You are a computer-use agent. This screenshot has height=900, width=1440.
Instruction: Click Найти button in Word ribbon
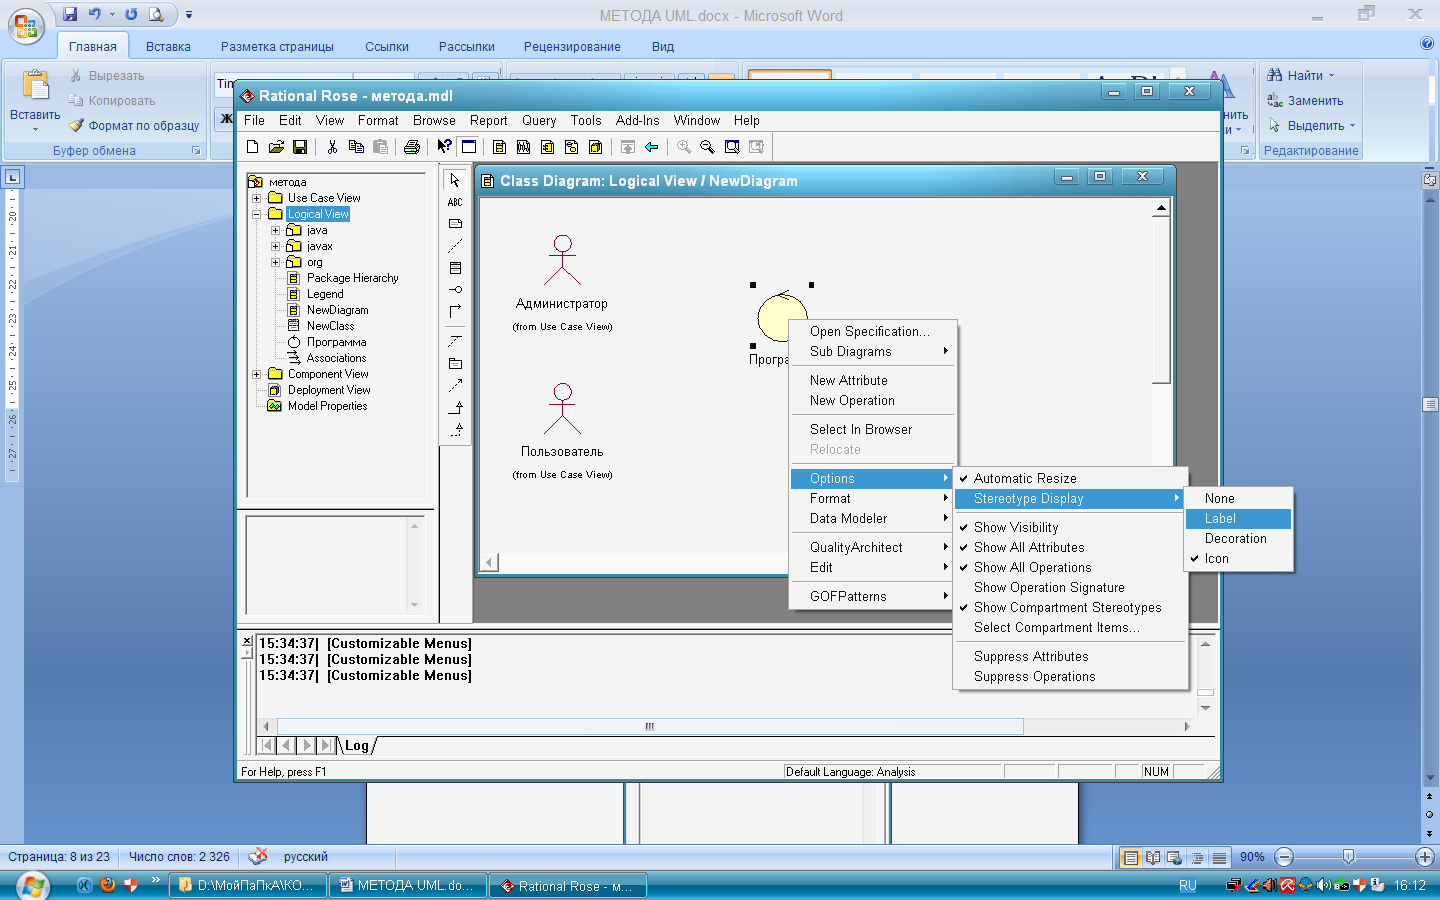pos(1301,76)
